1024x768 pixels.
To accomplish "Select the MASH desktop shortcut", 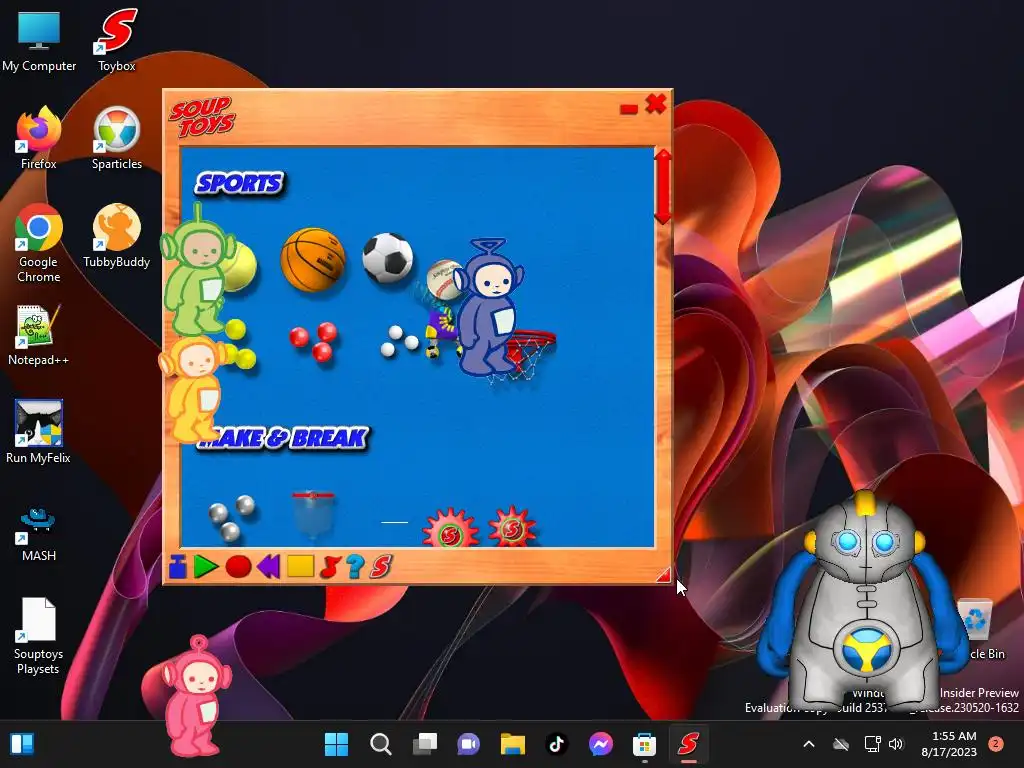I will (x=39, y=534).
